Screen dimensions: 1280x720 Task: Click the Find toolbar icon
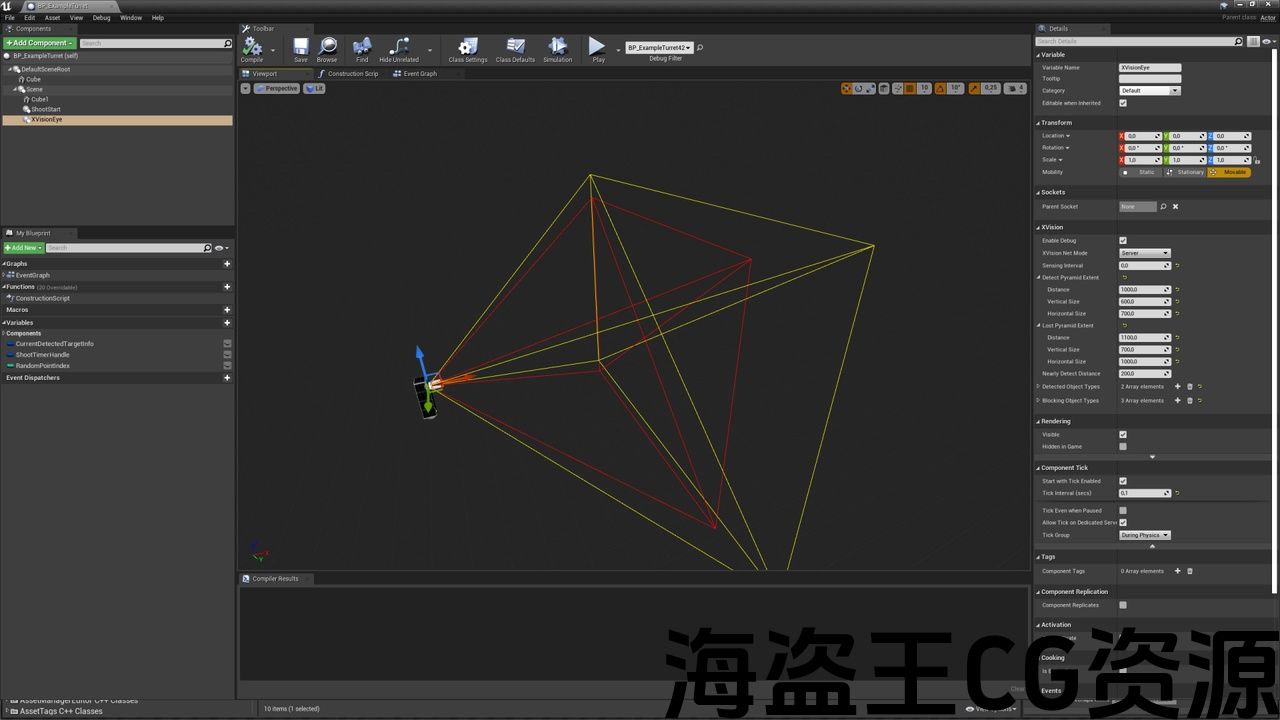[362, 47]
